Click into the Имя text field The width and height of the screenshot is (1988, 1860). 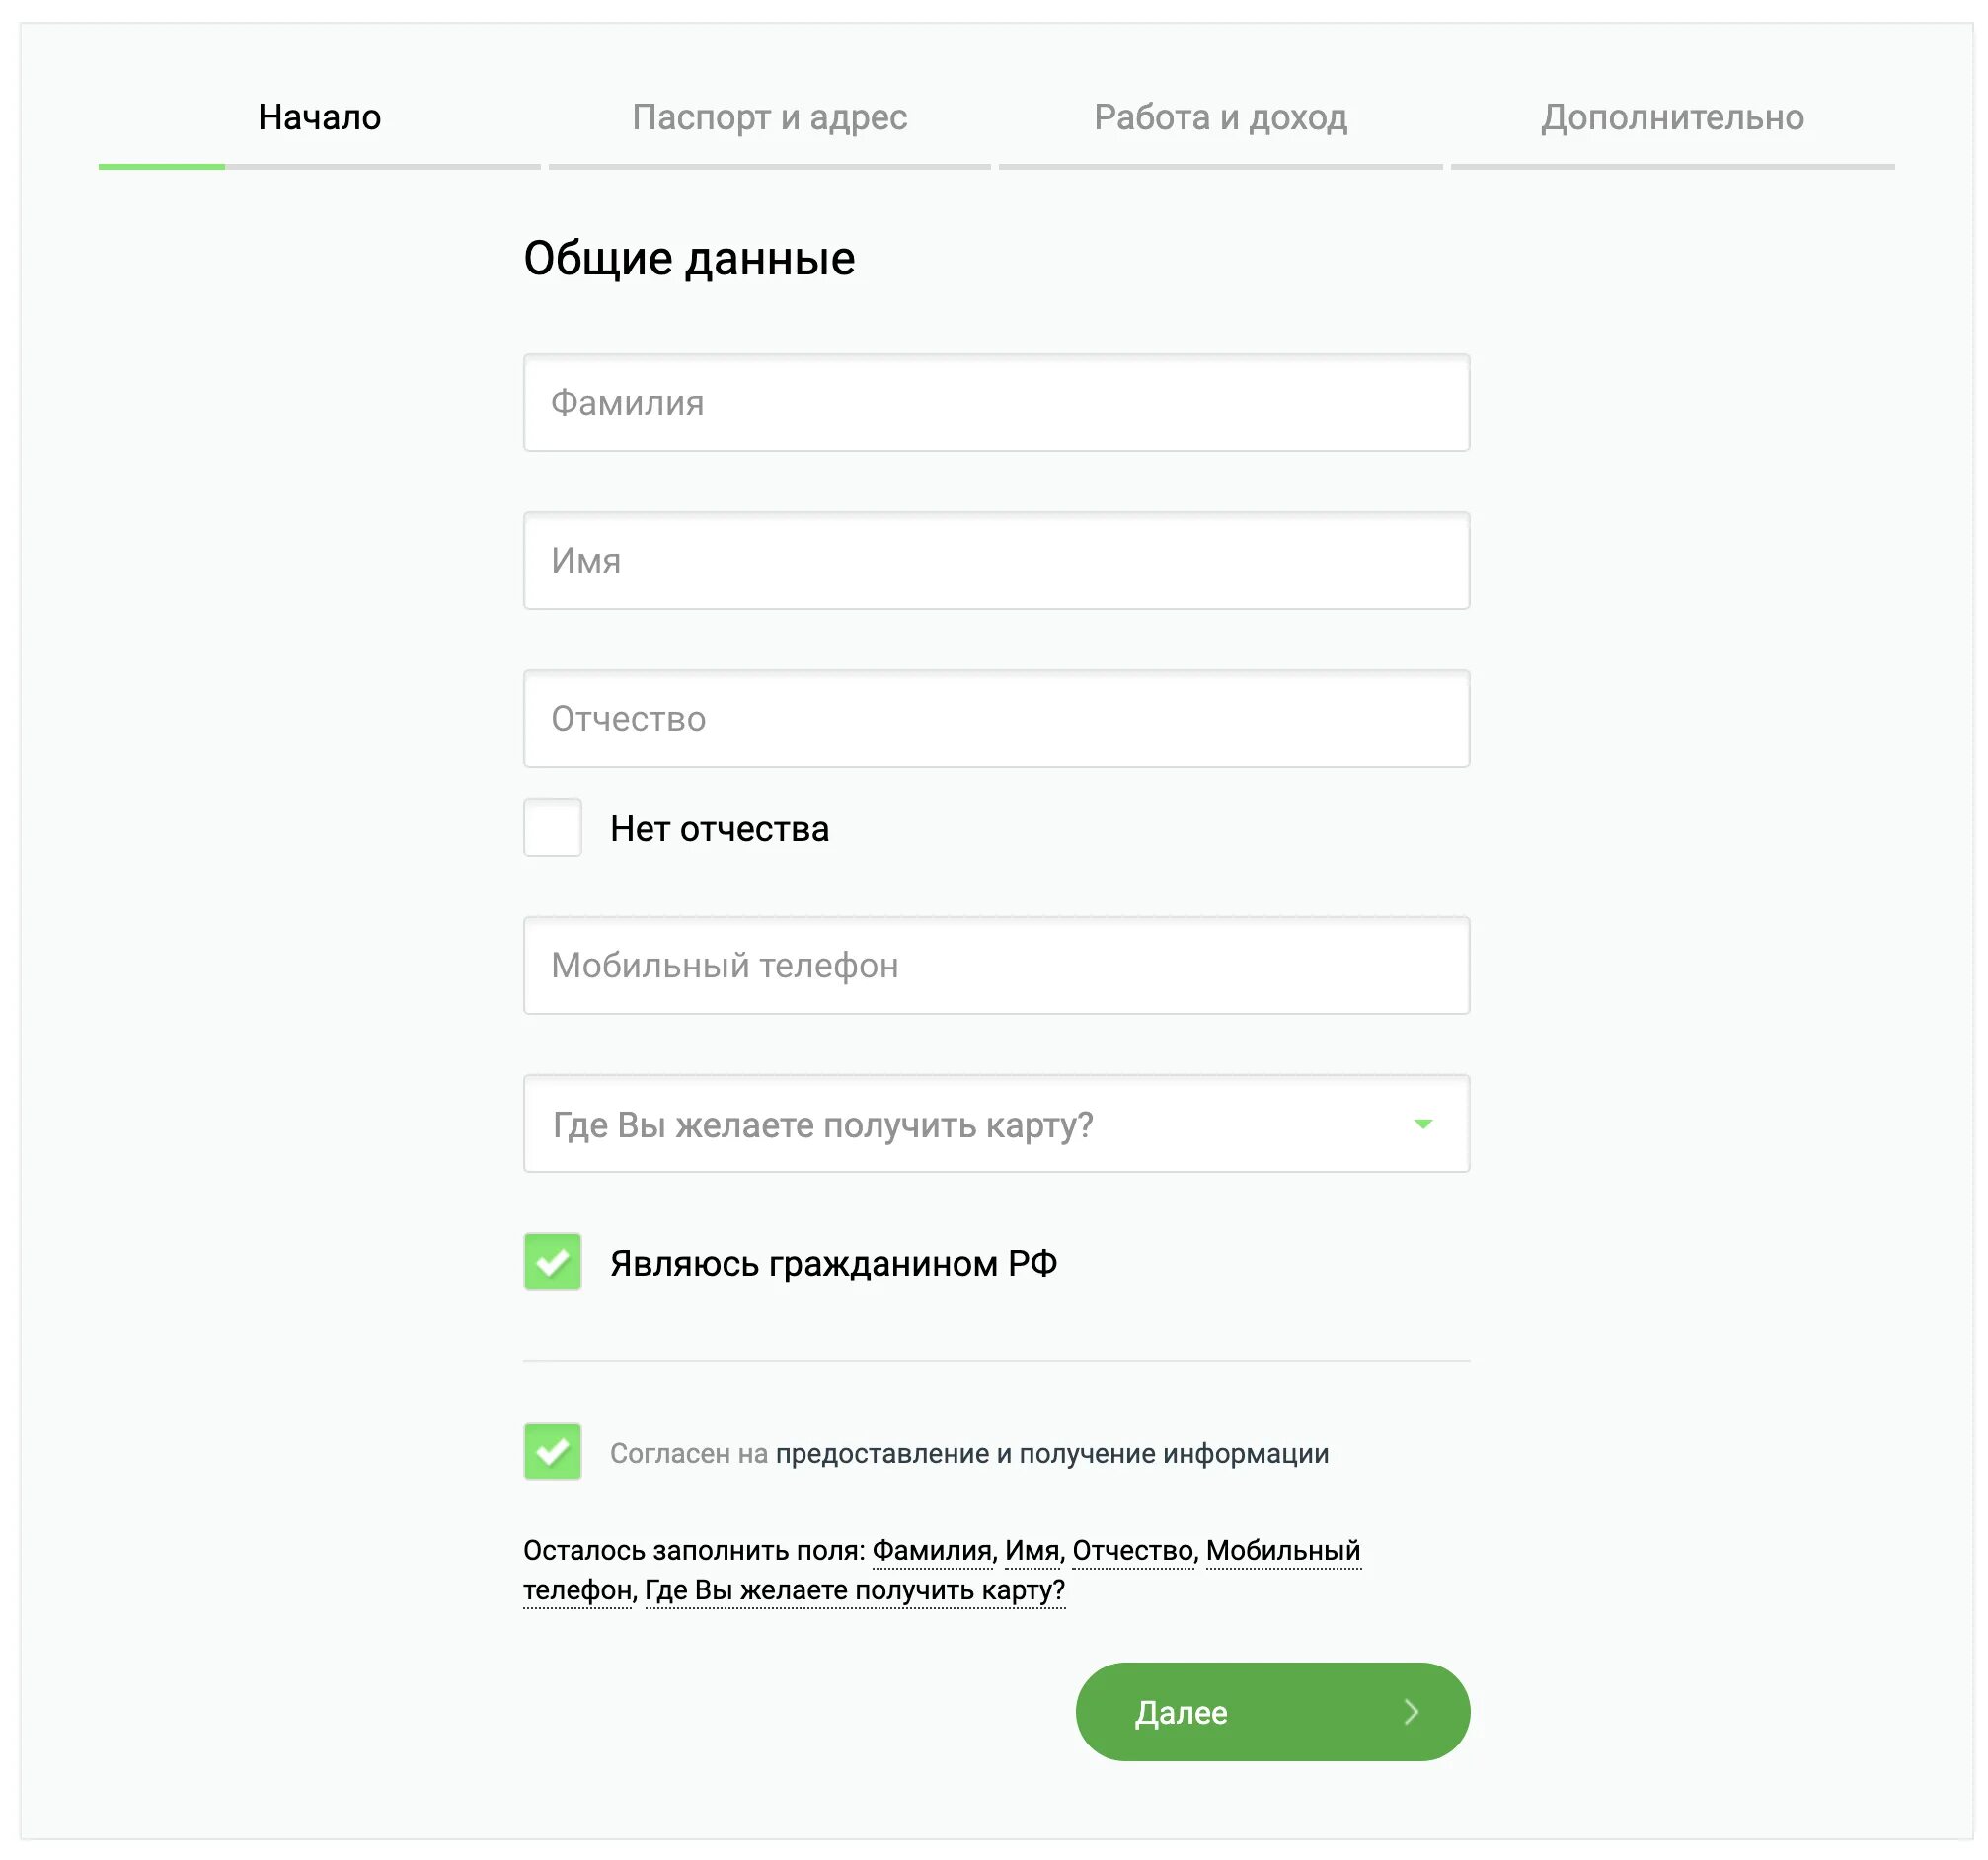pos(995,561)
